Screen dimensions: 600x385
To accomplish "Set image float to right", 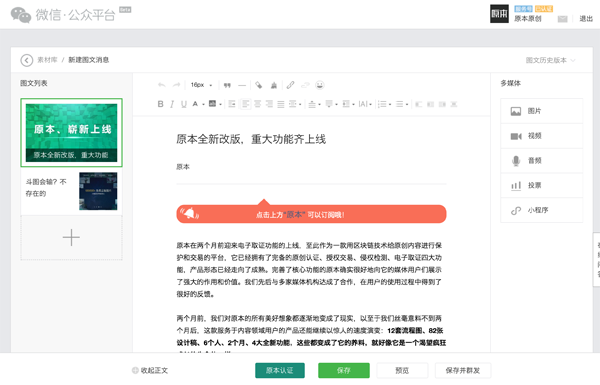I will point(442,104).
